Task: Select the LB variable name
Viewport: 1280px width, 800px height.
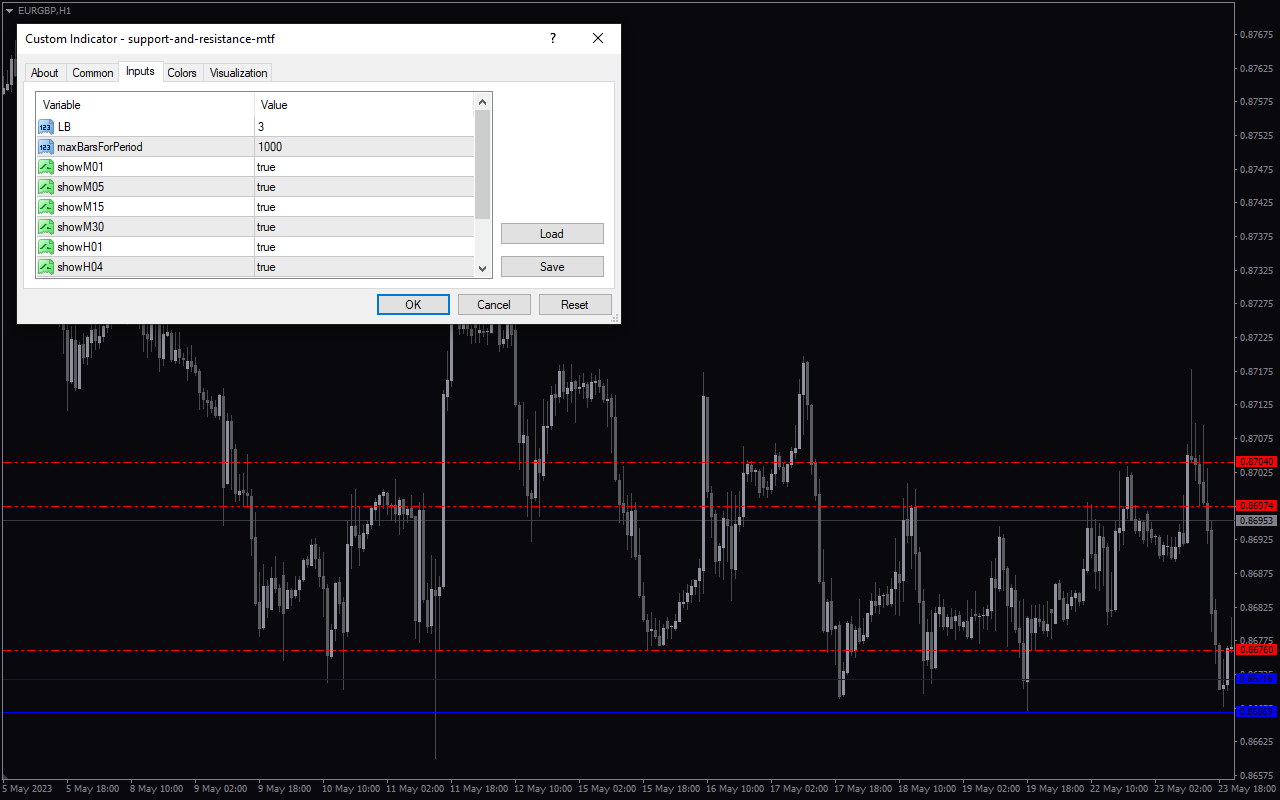Action: pyautogui.click(x=64, y=127)
